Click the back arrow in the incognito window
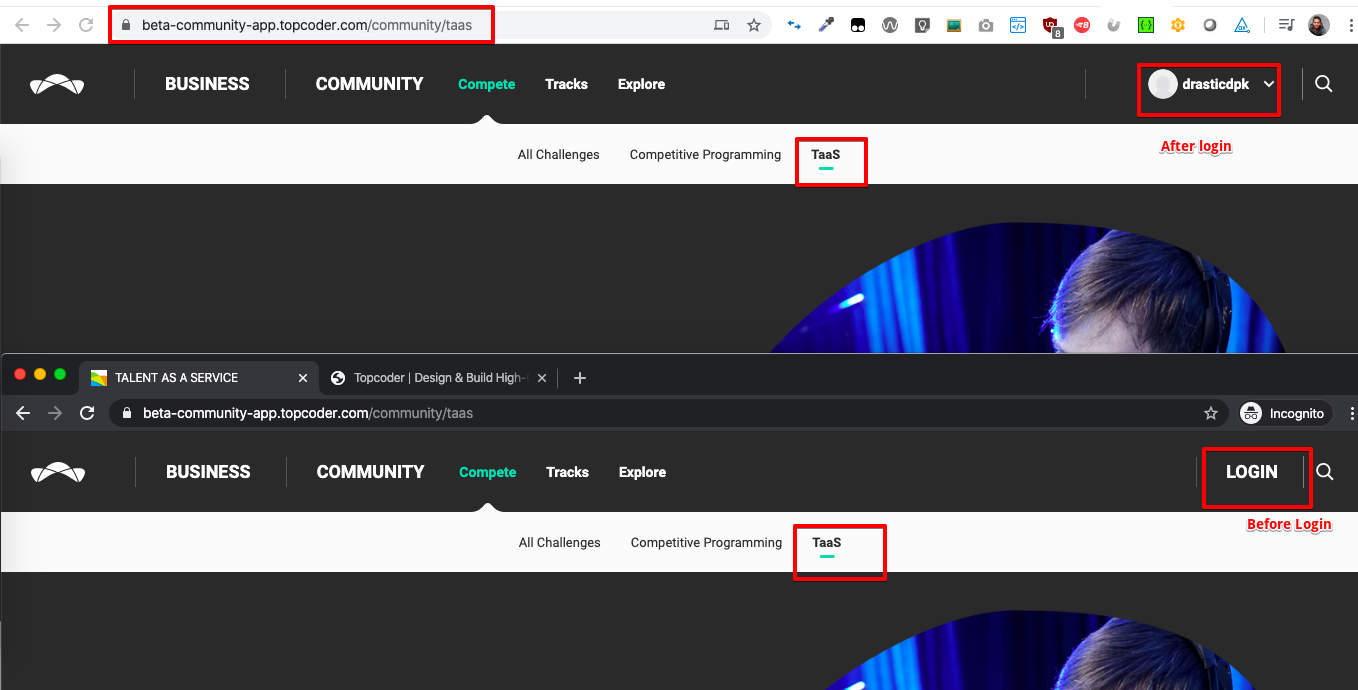Viewport: 1358px width, 690px height. [x=23, y=413]
